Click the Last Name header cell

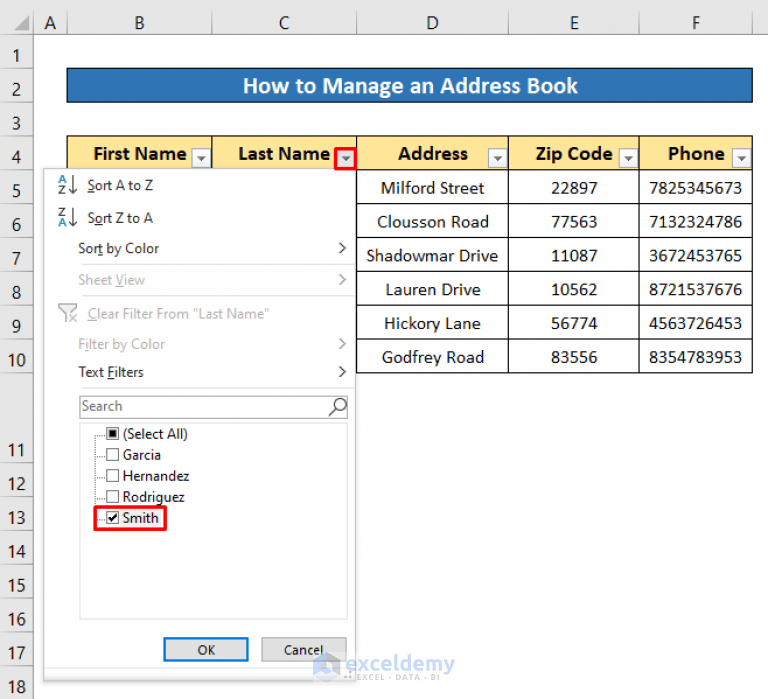284,153
